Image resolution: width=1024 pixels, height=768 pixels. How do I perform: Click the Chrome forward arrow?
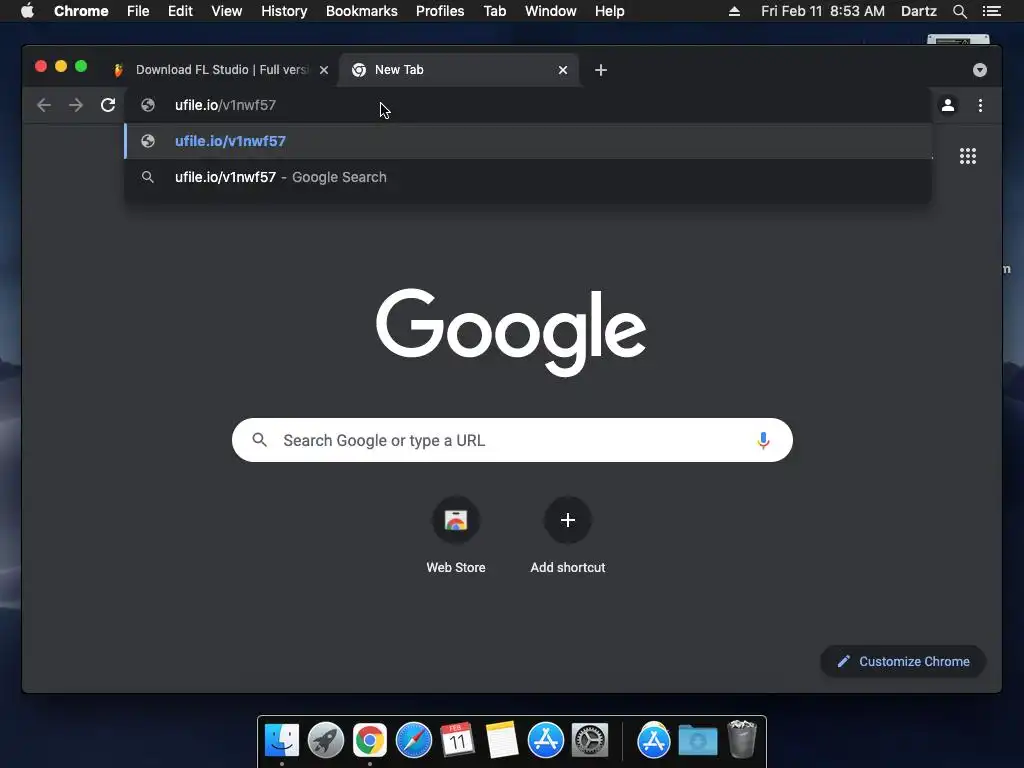point(76,105)
